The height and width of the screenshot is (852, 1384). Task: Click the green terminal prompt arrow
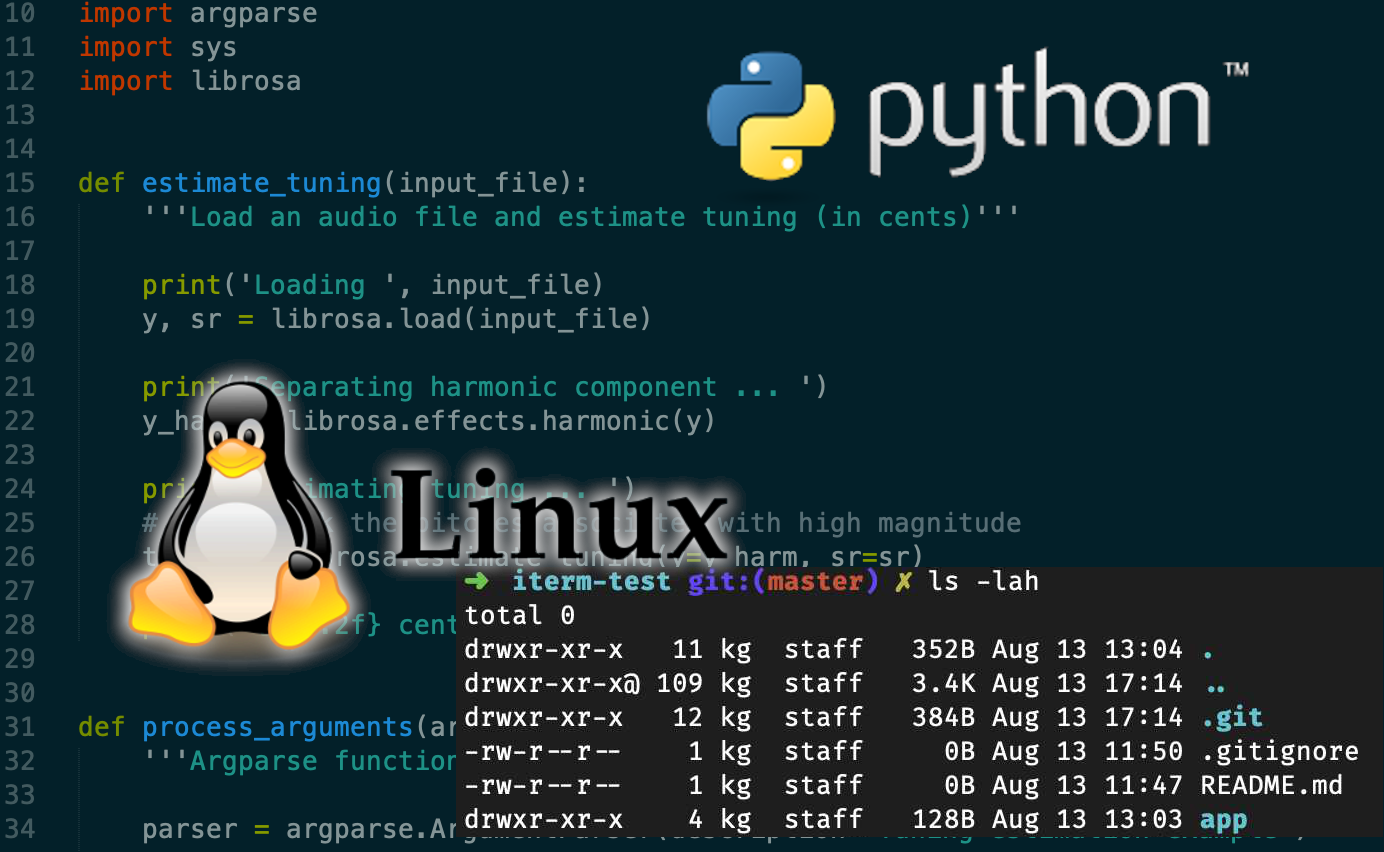pos(477,581)
